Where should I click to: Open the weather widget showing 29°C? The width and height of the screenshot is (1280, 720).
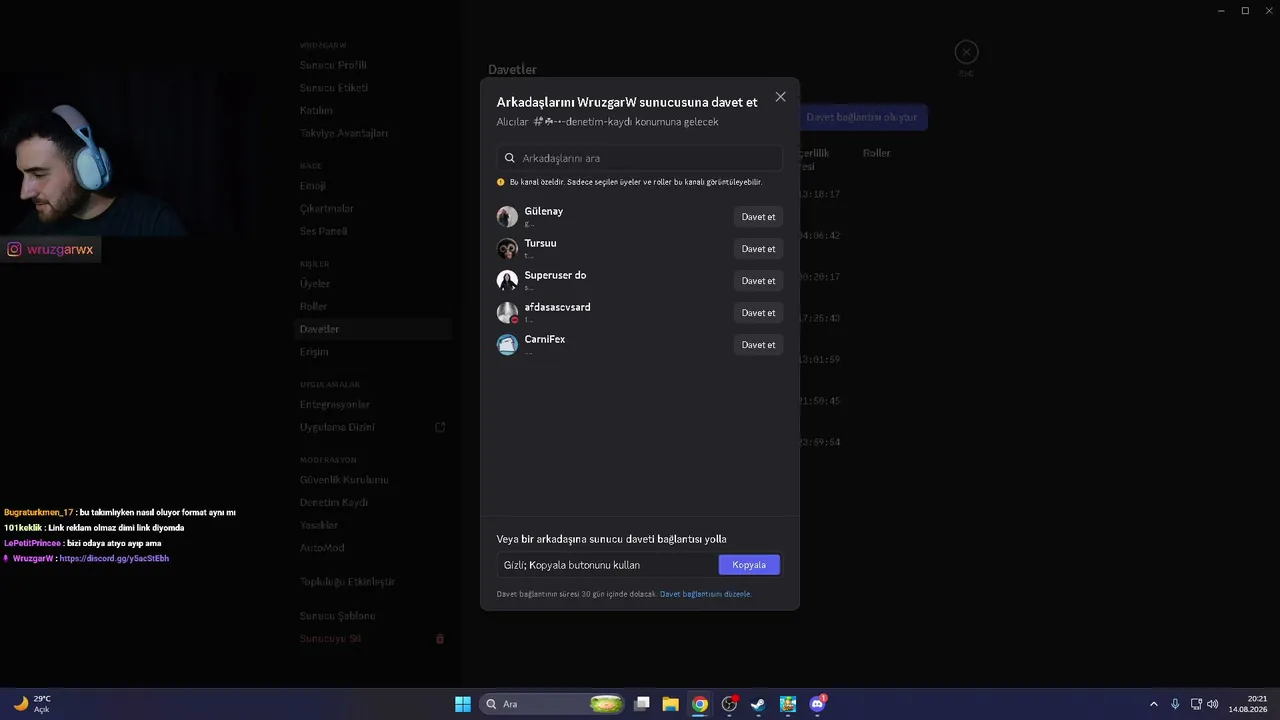click(31, 704)
